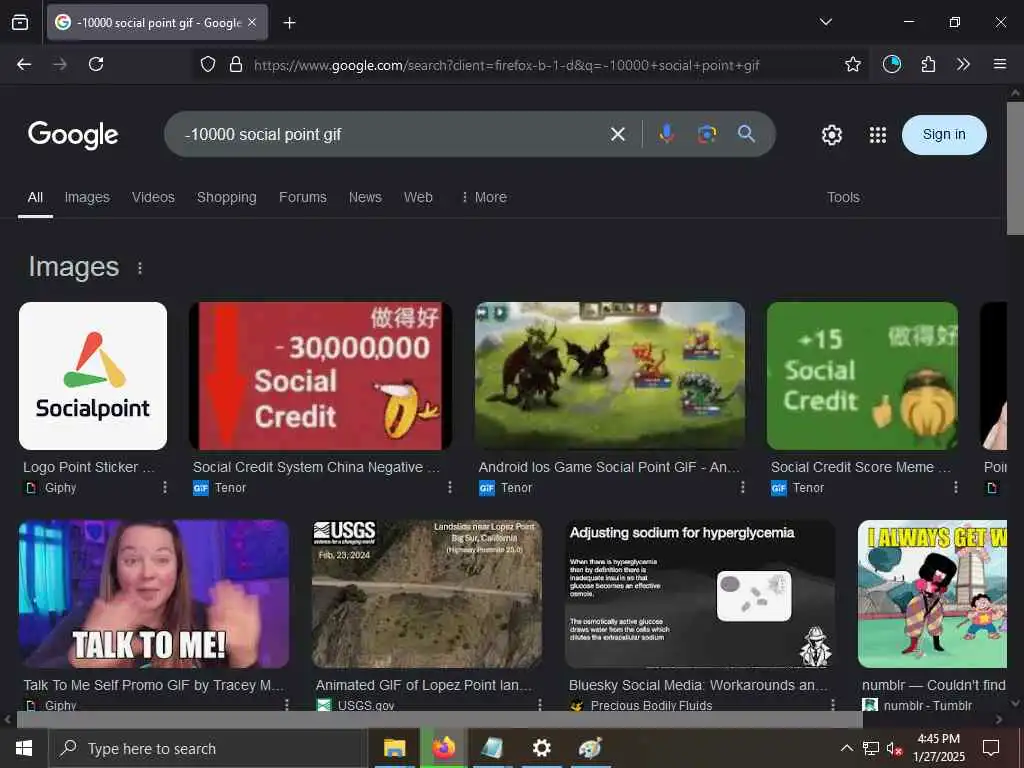Open more options for Logo Point Sticker
This screenshot has width=1024, height=768.
[x=165, y=487]
